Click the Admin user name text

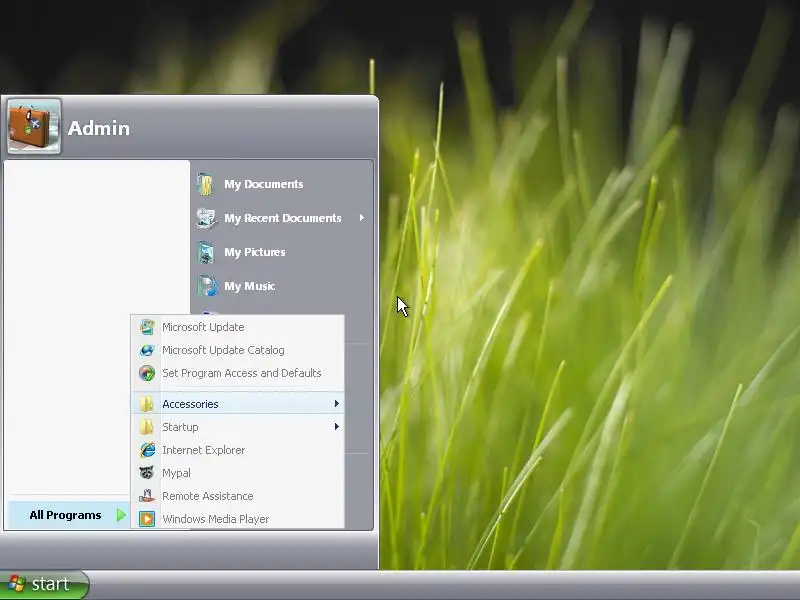[x=98, y=128]
